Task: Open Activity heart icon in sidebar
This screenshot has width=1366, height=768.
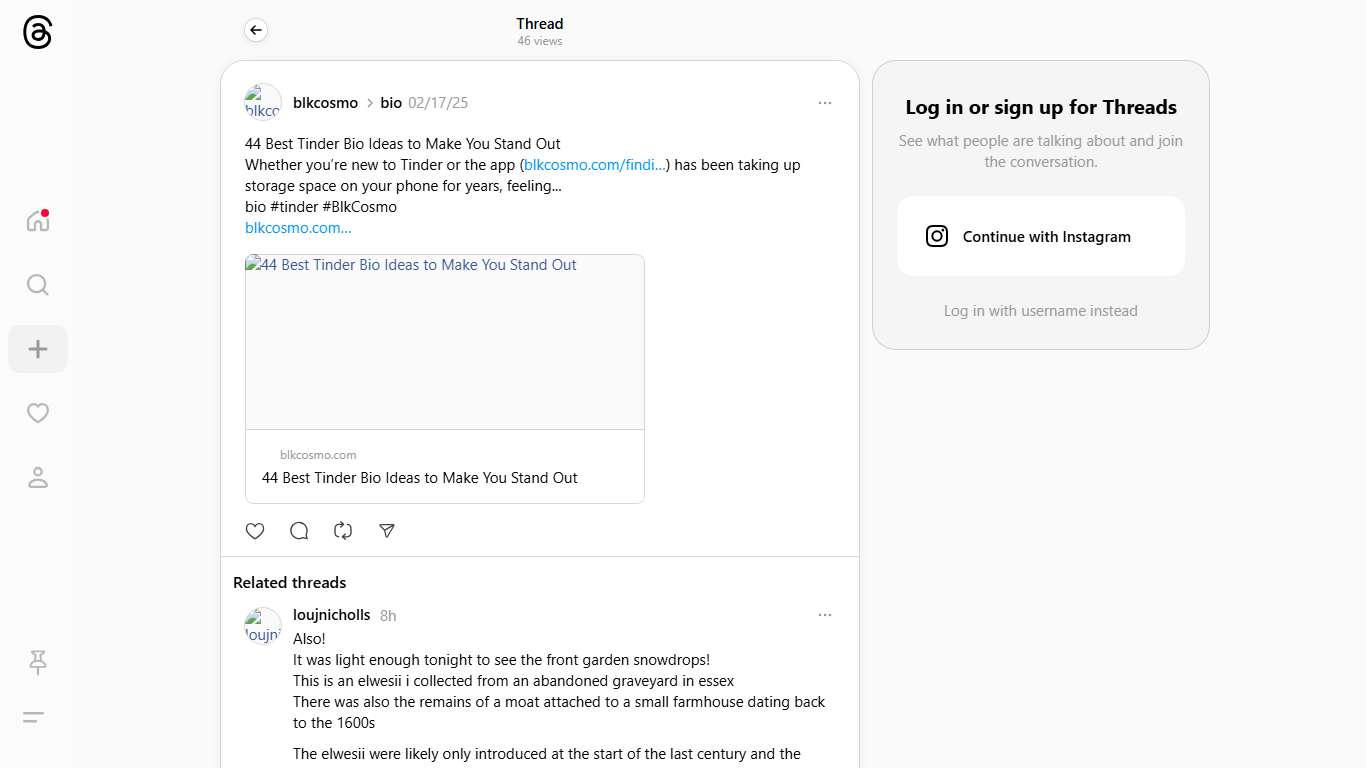Action: point(38,413)
